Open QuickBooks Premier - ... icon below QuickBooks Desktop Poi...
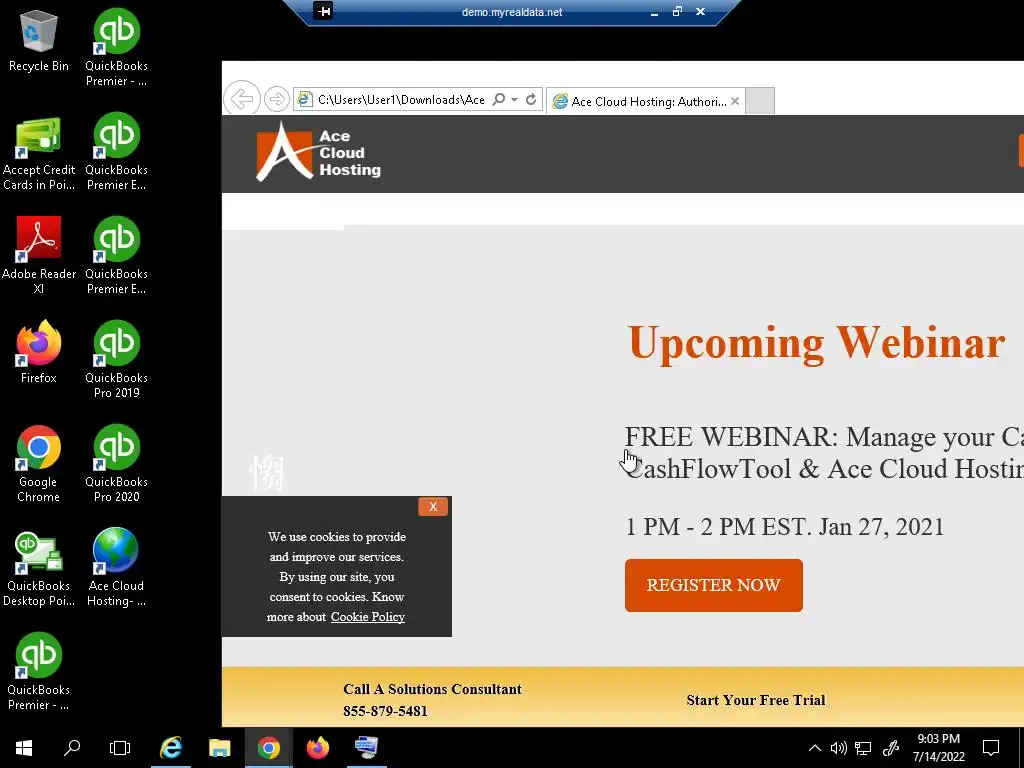 pyautogui.click(x=39, y=671)
